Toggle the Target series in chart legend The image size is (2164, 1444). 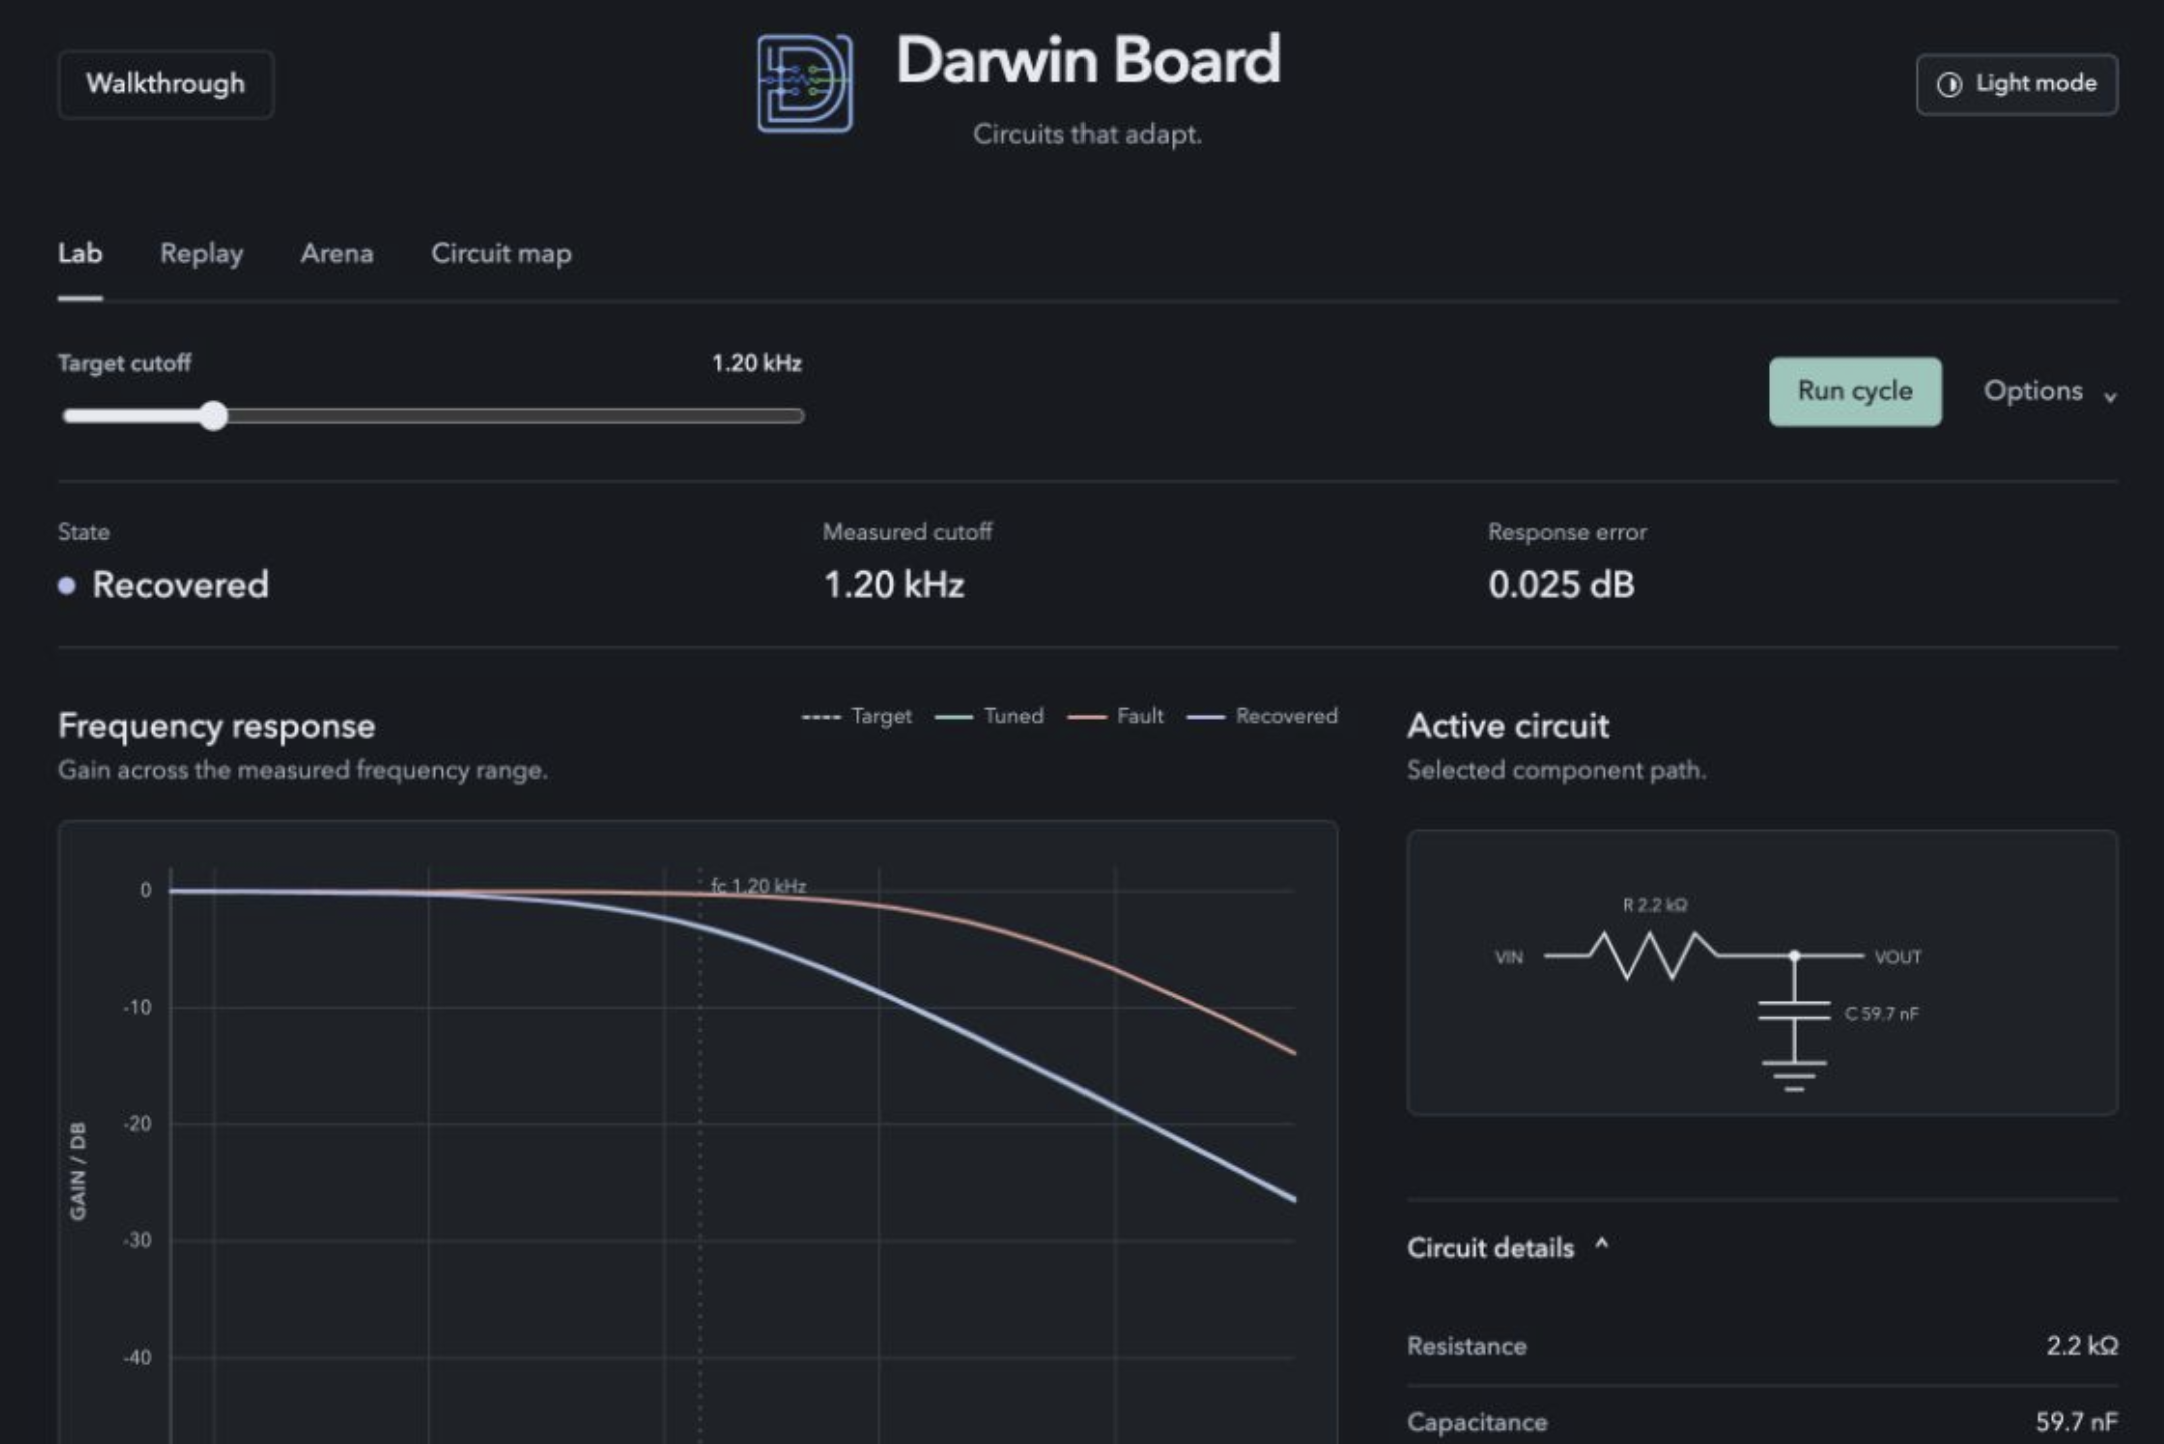pyautogui.click(x=857, y=716)
